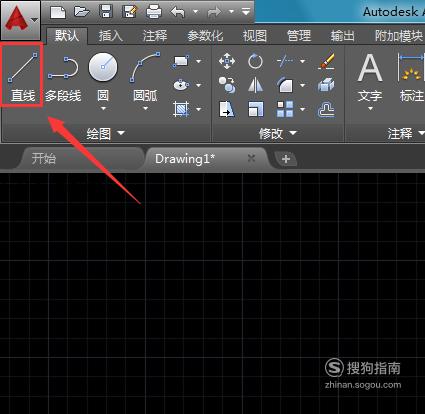Image resolution: width=425 pixels, height=414 pixels.
Task: Select the hatch tool icon
Action: [181, 109]
